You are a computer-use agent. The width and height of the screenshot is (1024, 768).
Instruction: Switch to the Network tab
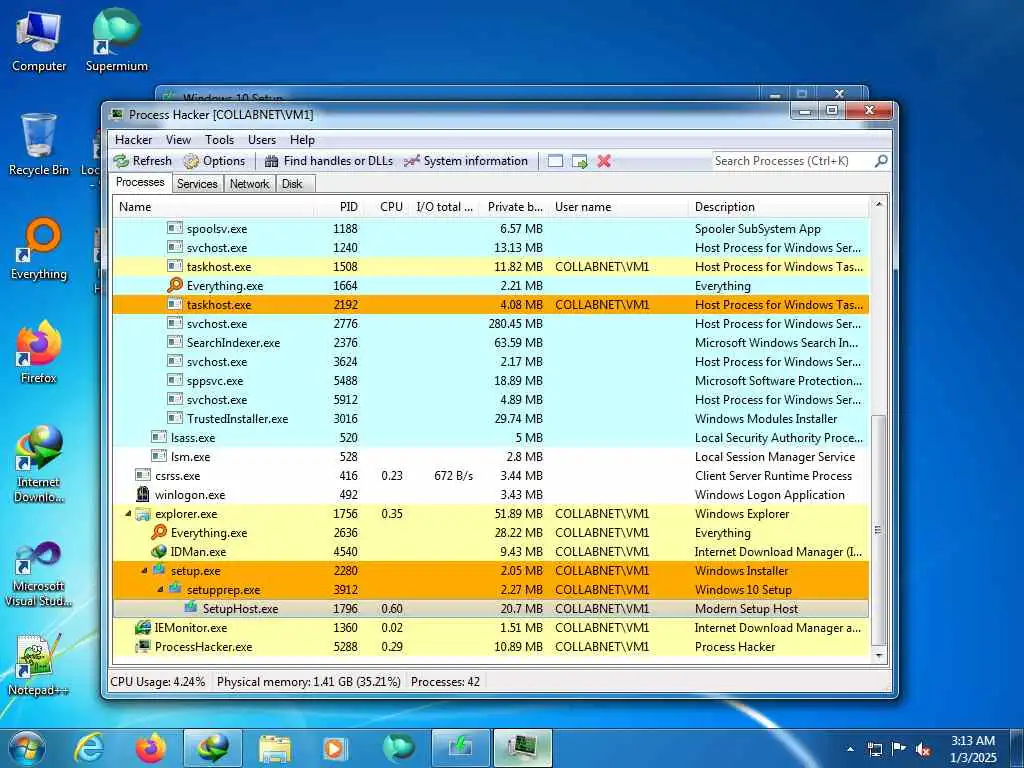click(249, 184)
